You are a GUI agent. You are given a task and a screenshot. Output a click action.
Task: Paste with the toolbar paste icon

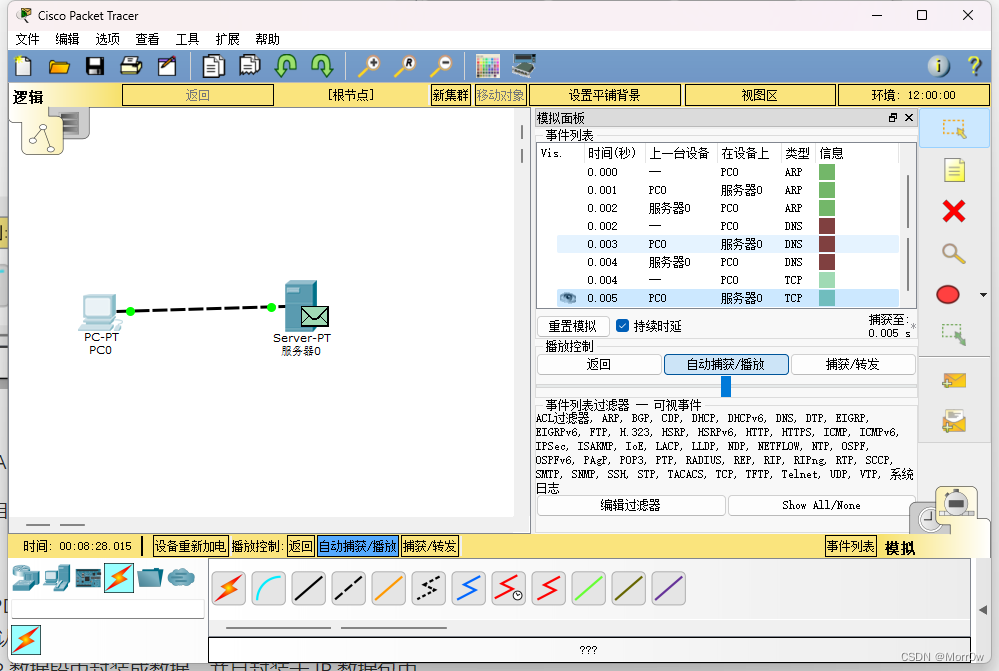tap(250, 66)
